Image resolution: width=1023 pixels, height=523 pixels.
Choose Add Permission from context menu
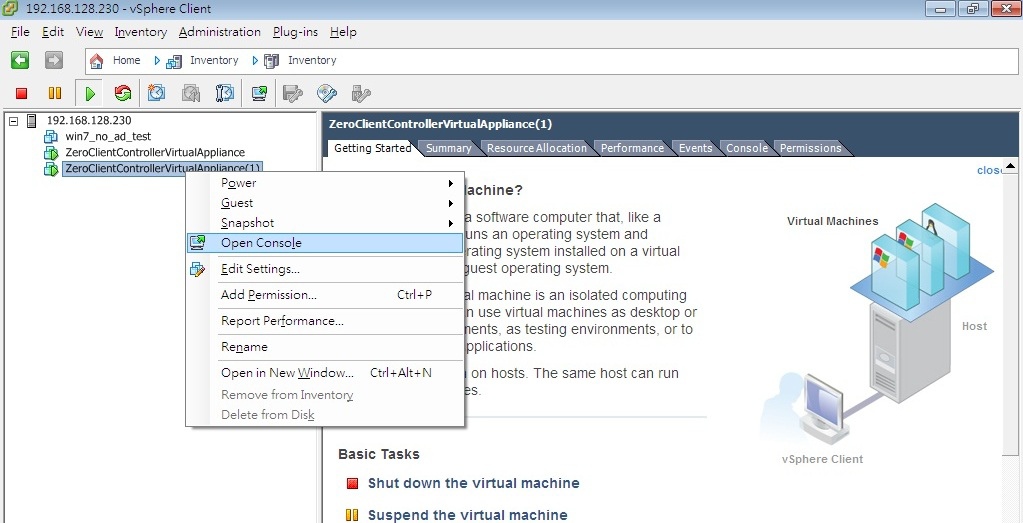(325, 295)
